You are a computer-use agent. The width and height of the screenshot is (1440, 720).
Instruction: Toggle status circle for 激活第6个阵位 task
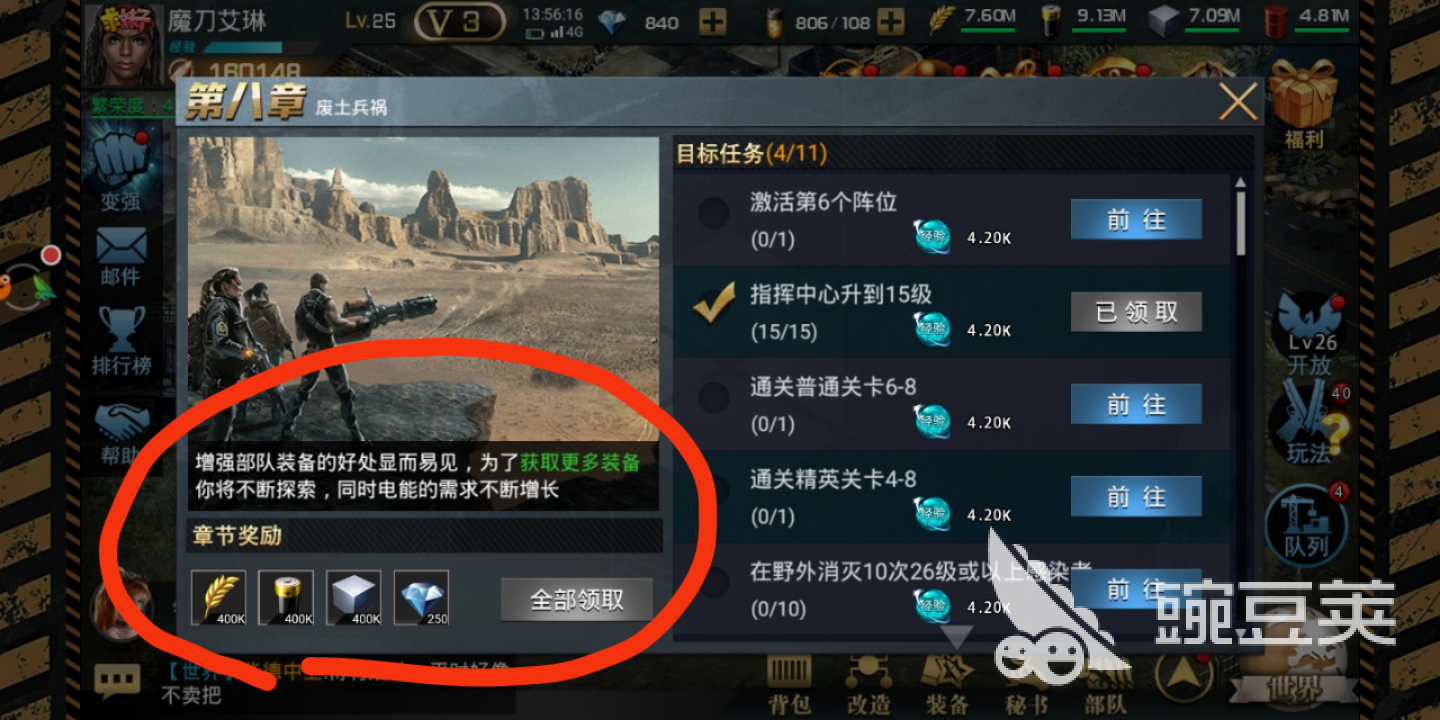click(713, 212)
